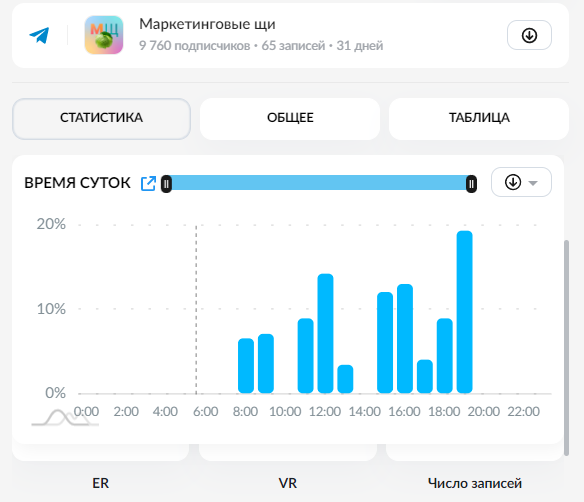
Task: Grab the left time range slider handle
Action: pos(166,184)
